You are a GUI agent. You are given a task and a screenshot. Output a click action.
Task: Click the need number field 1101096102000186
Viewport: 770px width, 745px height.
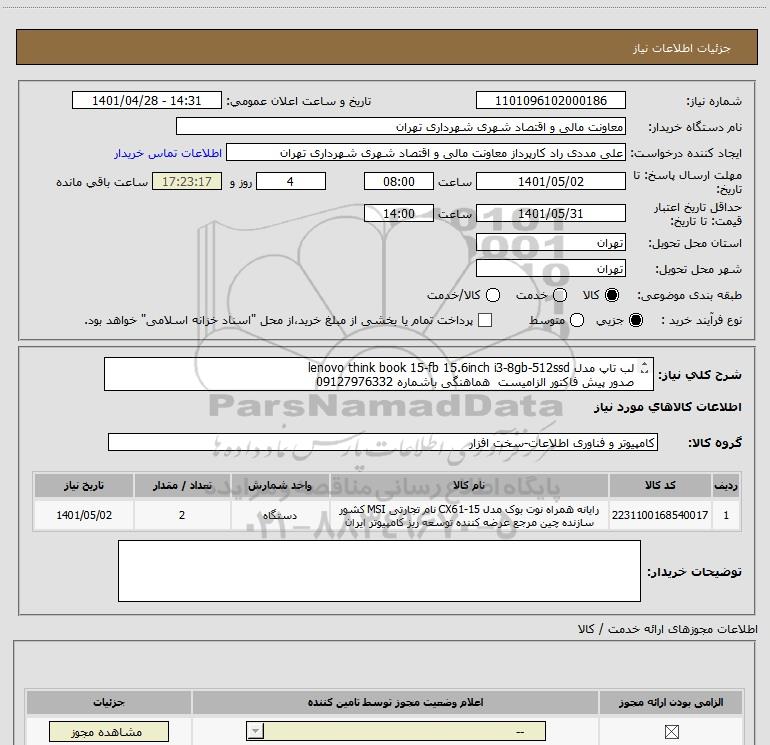pyautogui.click(x=550, y=100)
